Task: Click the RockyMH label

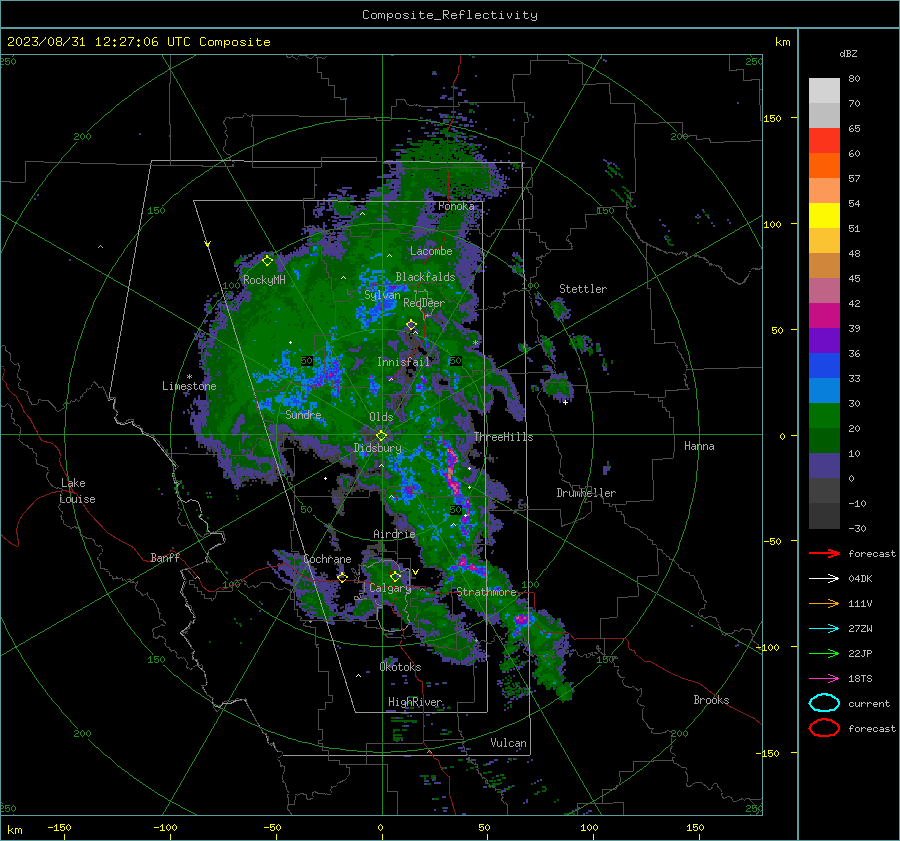Action: pyautogui.click(x=264, y=280)
